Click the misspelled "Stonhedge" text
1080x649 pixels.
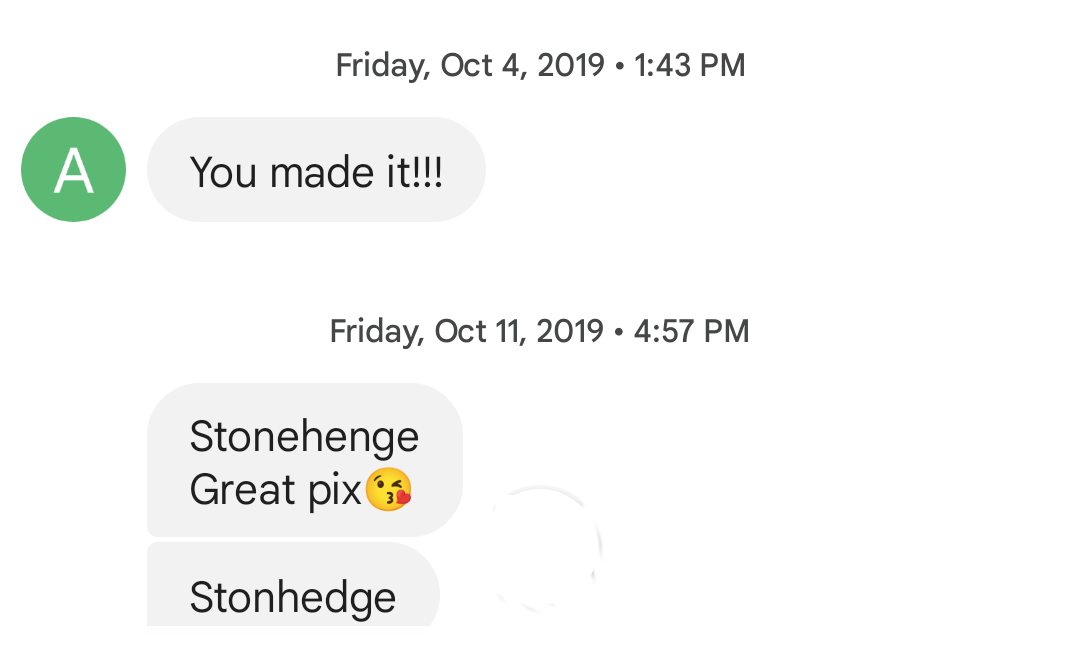(x=293, y=598)
